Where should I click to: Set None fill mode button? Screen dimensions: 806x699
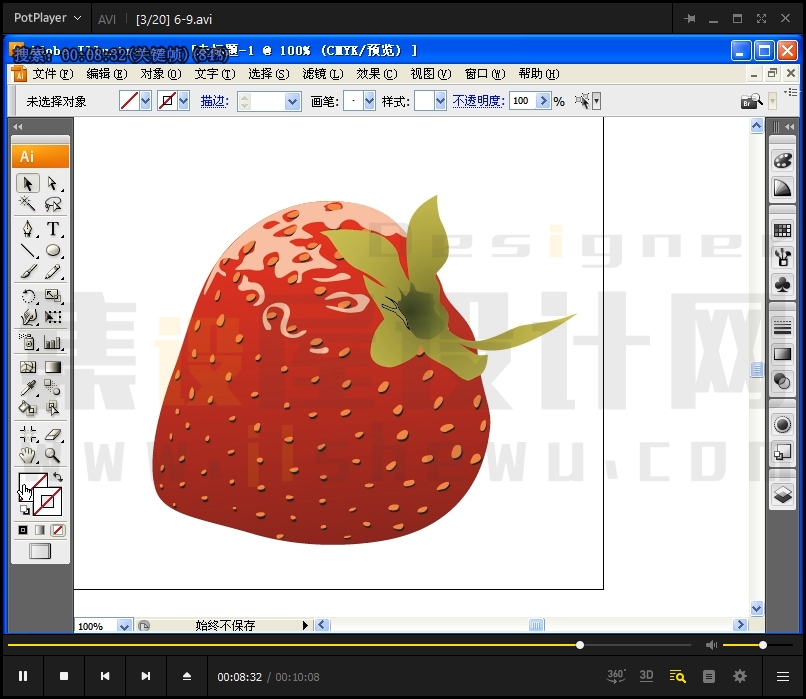coord(58,530)
